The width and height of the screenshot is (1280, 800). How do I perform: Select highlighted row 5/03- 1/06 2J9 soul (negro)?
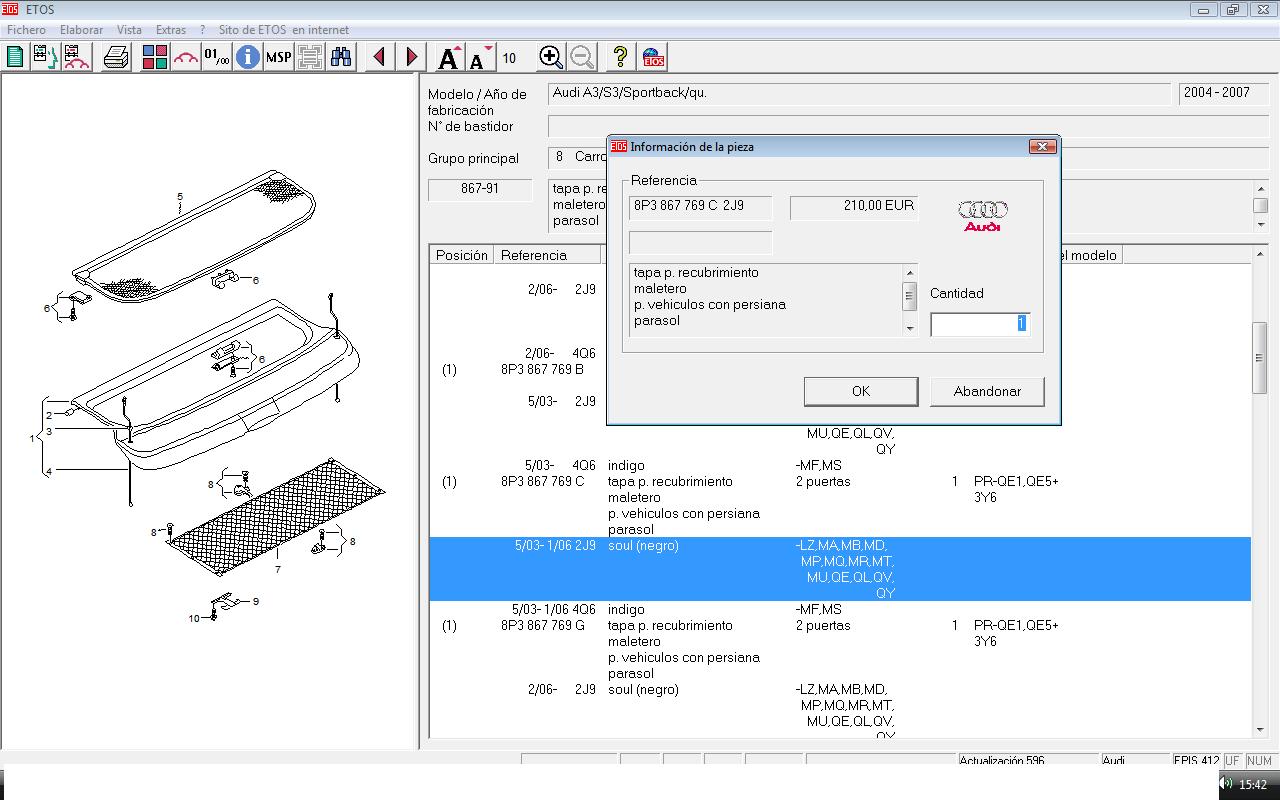click(x=840, y=569)
